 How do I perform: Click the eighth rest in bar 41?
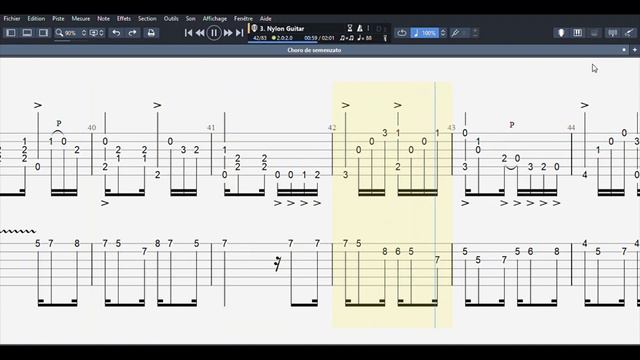[278, 264]
